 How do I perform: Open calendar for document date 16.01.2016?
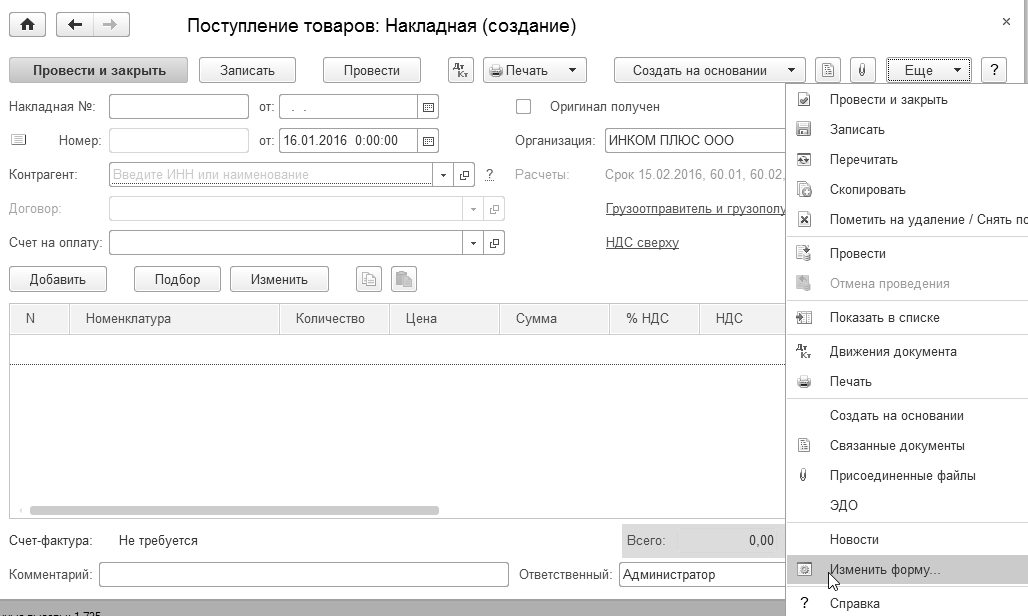click(x=428, y=140)
